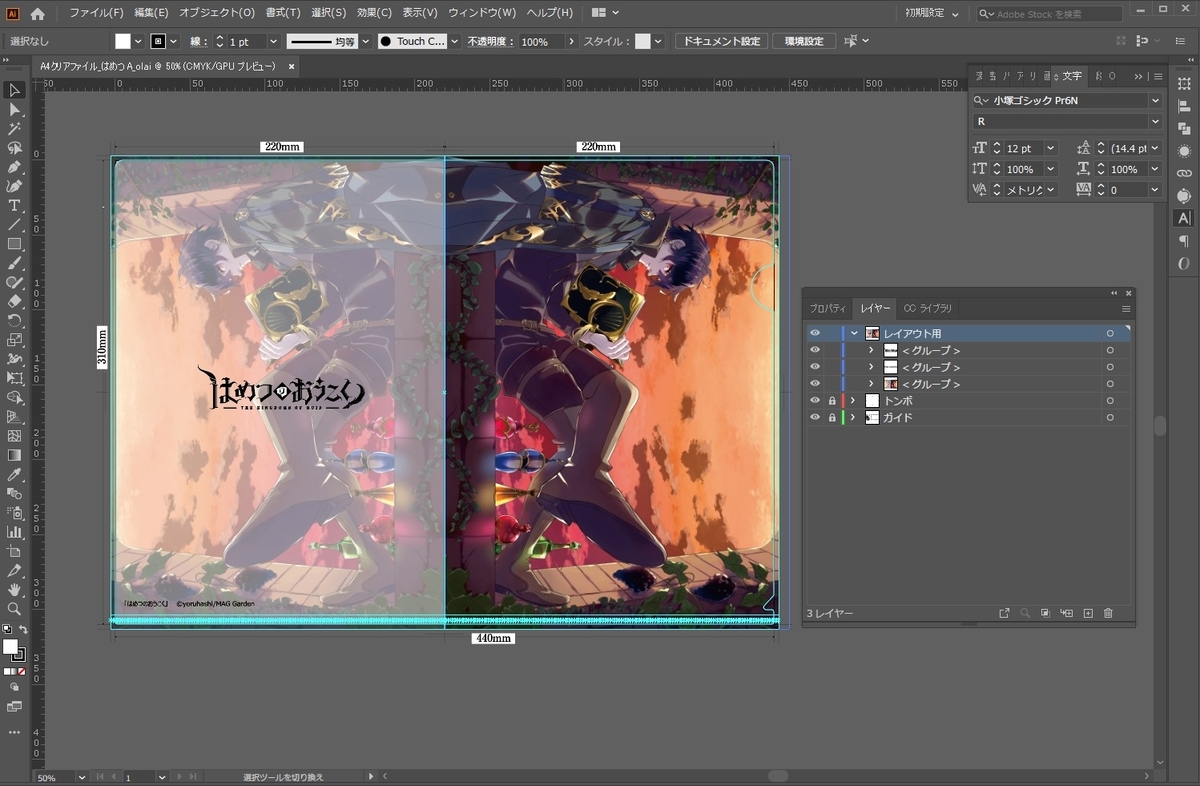Open the ファイル(F) menu
Image resolution: width=1200 pixels, height=786 pixels.
[x=96, y=13]
